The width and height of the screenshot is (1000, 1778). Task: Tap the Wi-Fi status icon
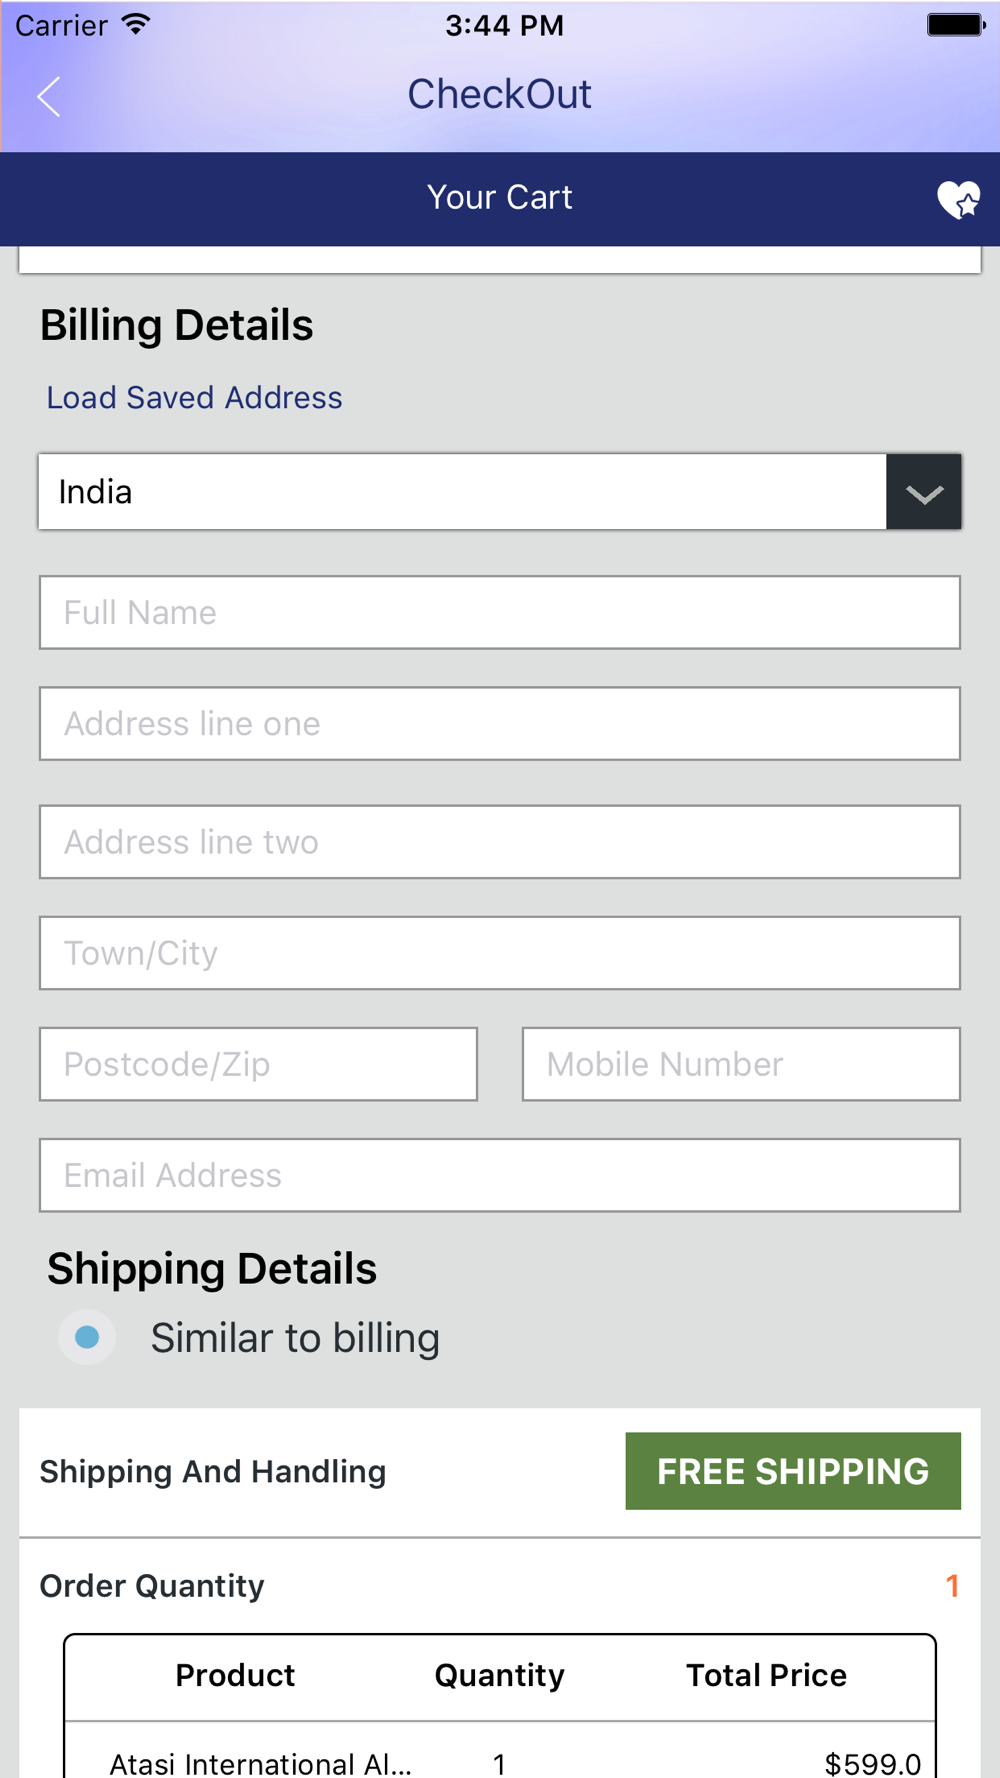pyautogui.click(x=135, y=25)
